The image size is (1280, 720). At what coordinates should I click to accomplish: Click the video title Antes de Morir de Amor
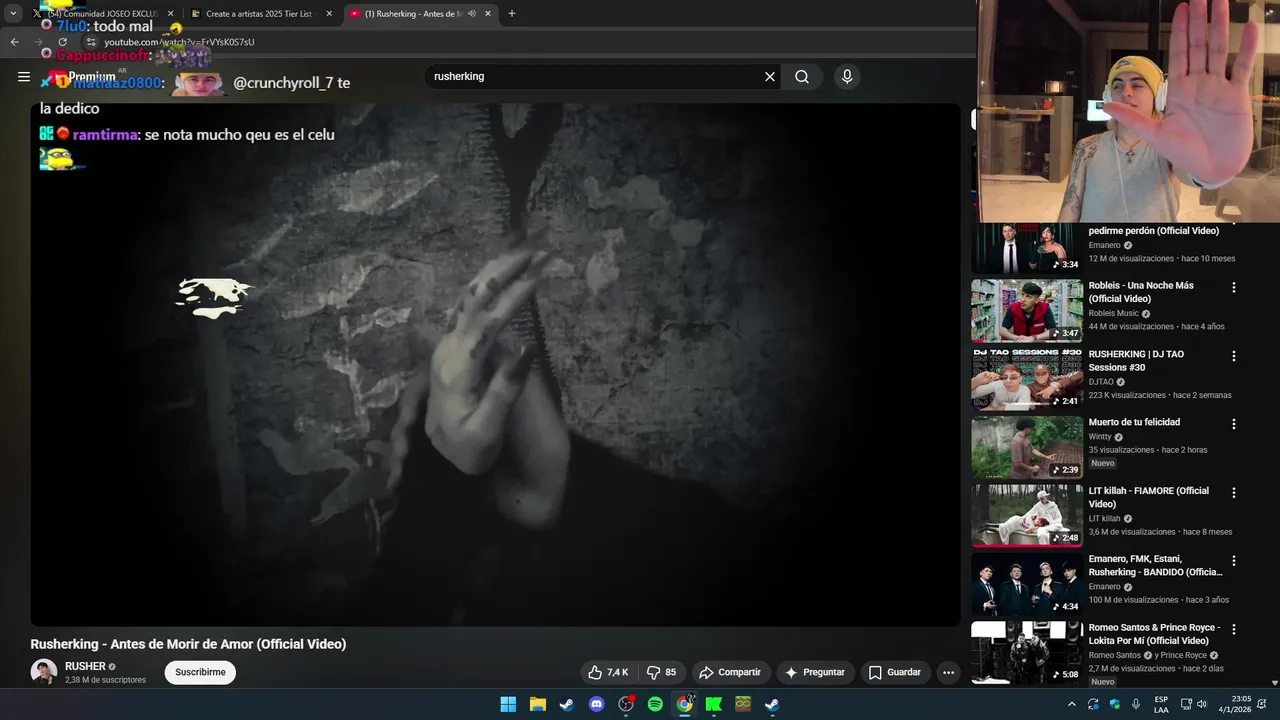coord(188,644)
